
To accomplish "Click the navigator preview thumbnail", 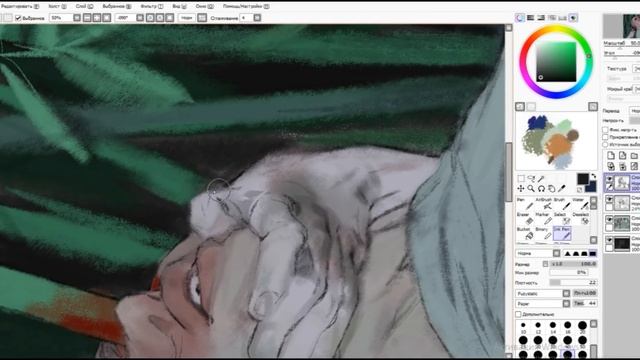I will tap(622, 26).
